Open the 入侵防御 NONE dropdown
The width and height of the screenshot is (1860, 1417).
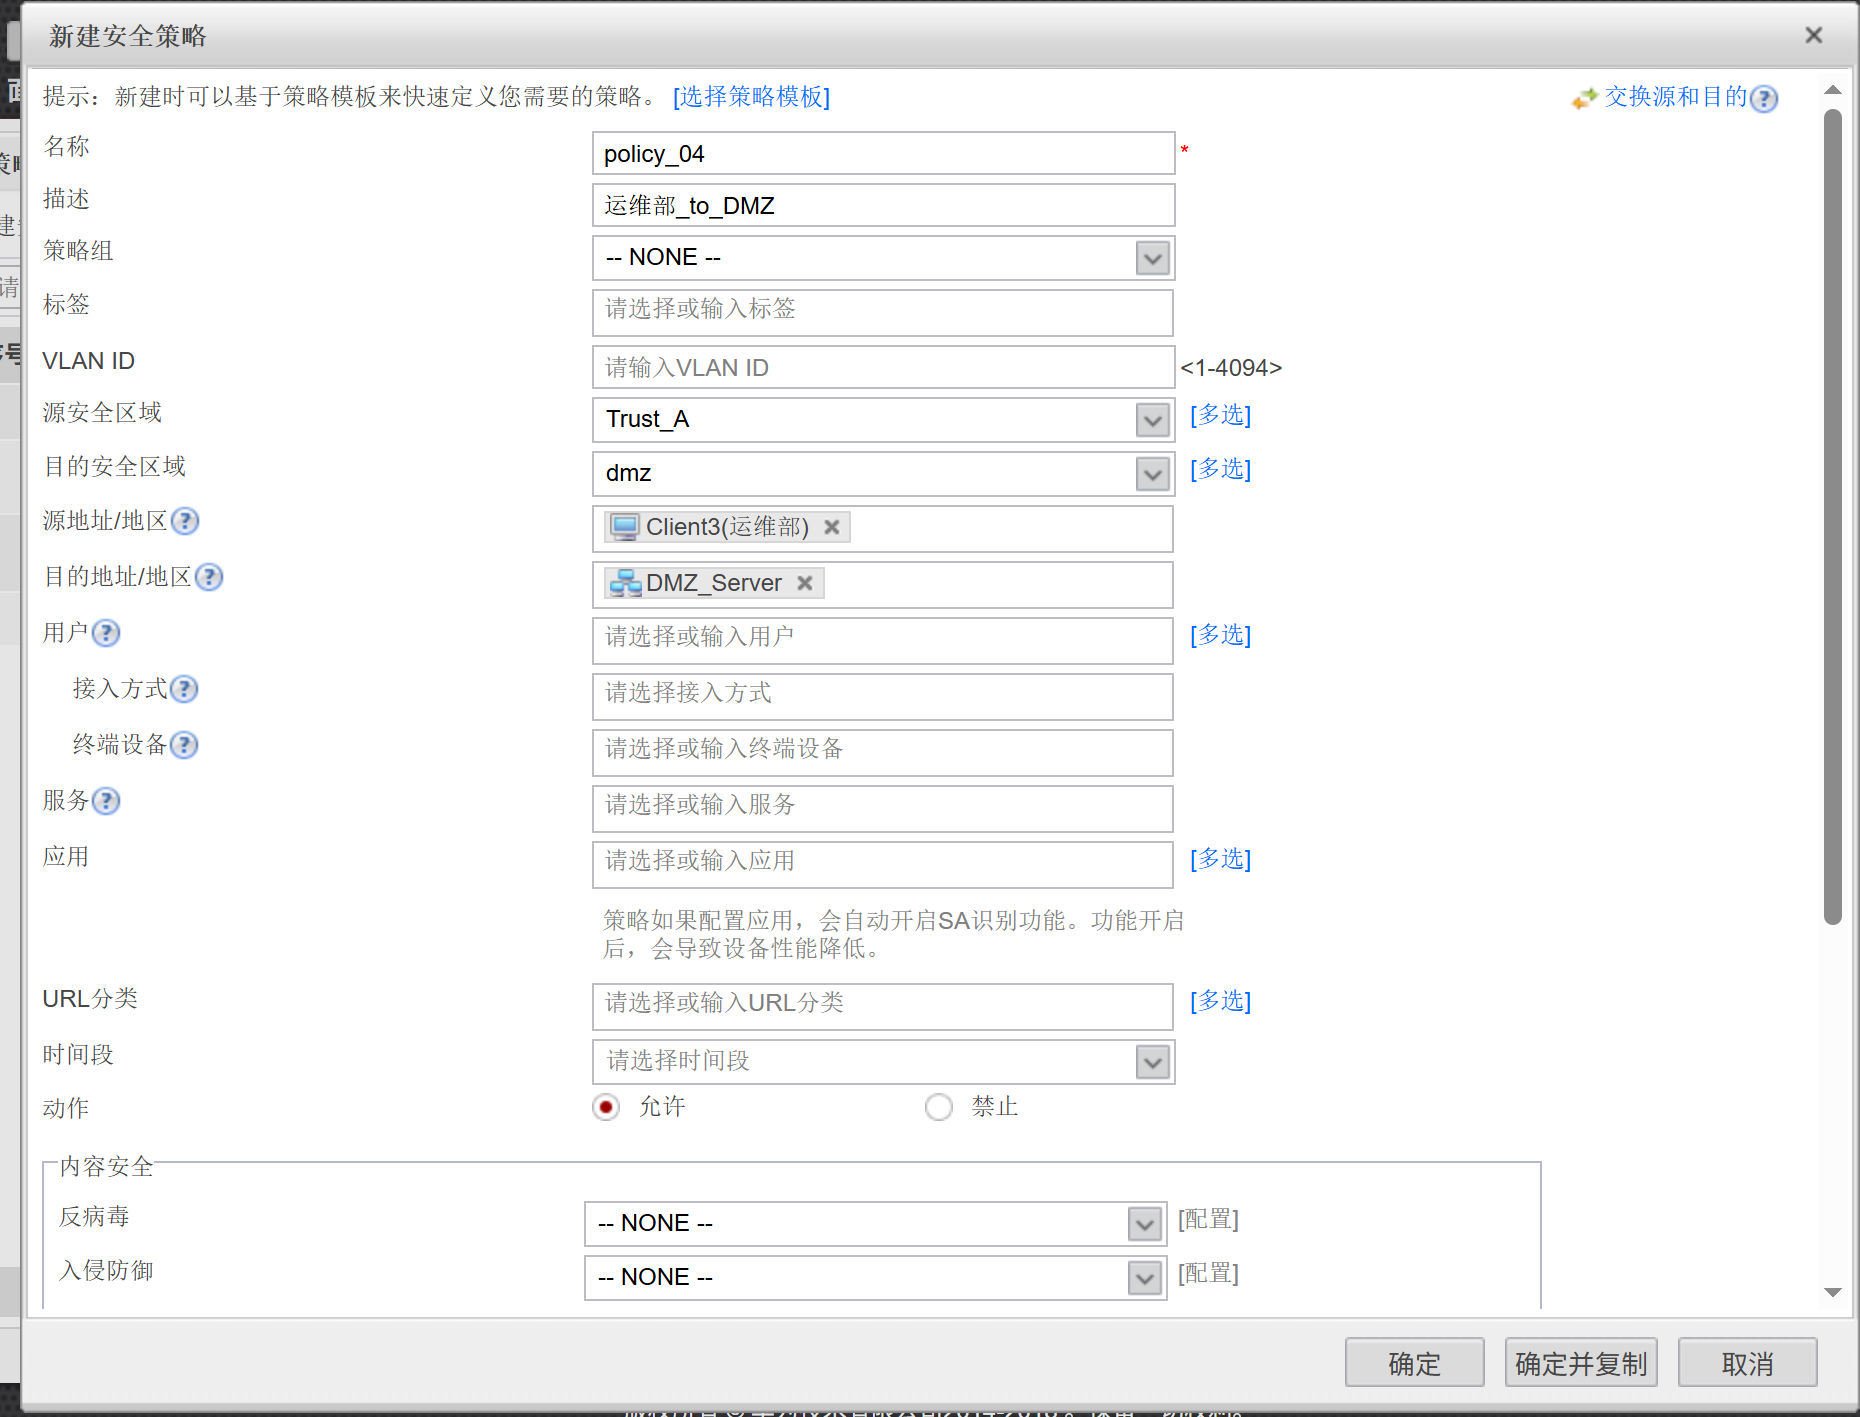click(1144, 1278)
